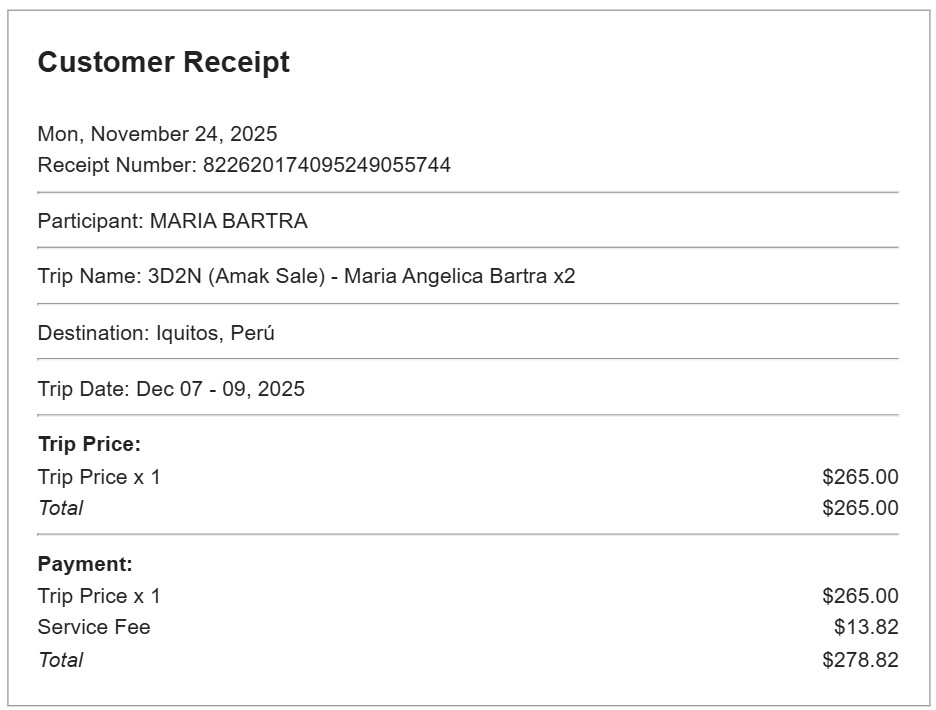Select the receipt number 822620174095249055744
Image resolution: width=936 pixels, height=710 pixels.
pos(326,165)
